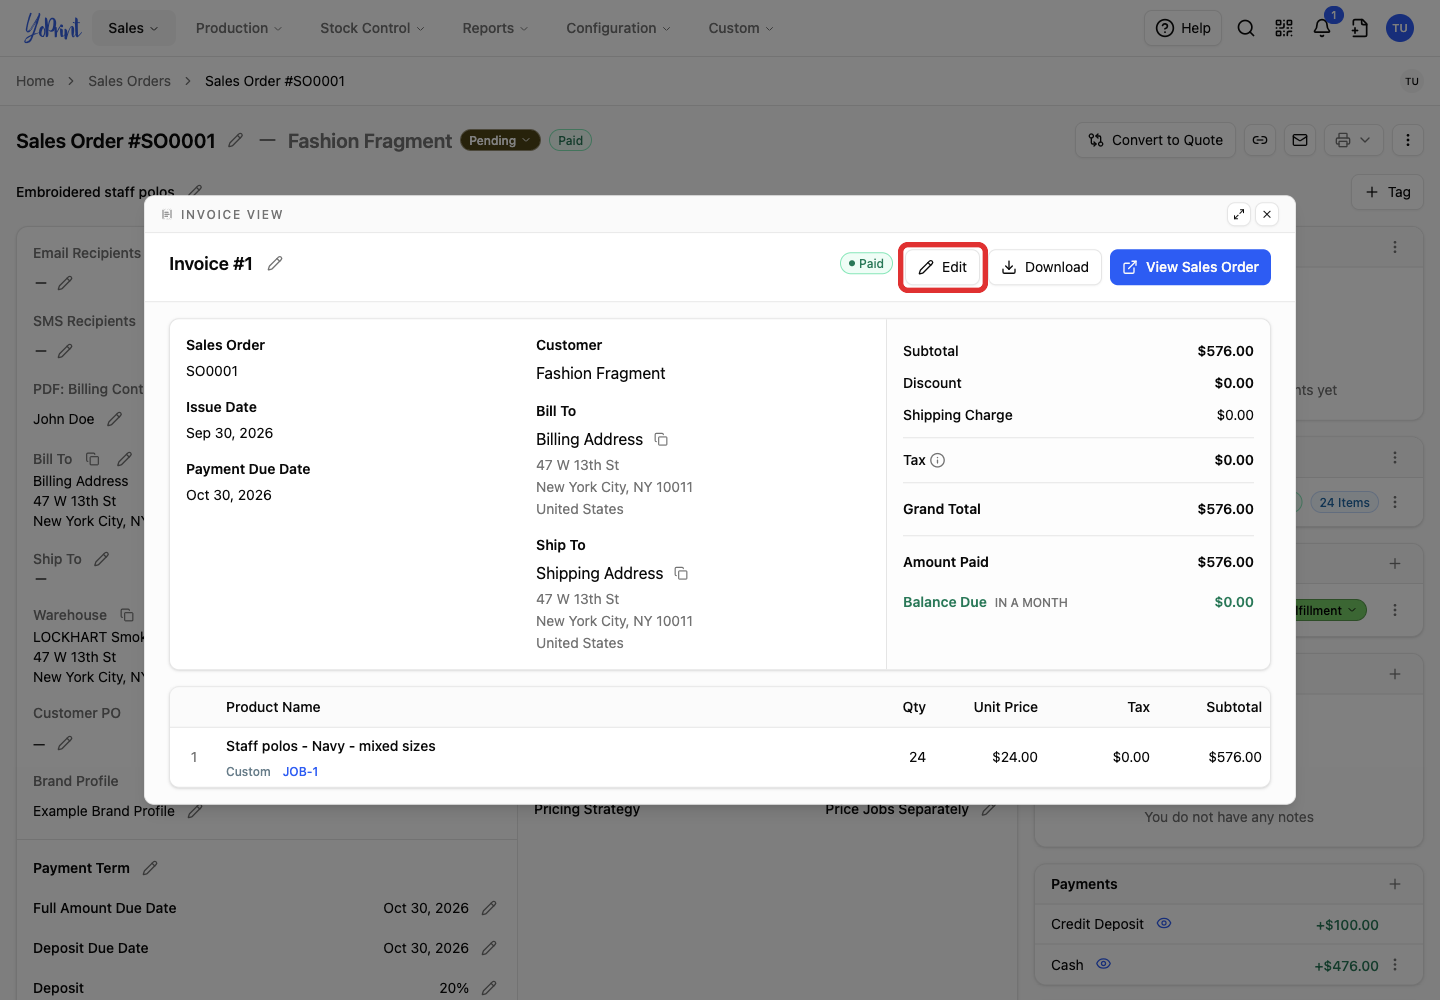Close the invoice view dialog
The image size is (1440, 1000).
pos(1267,214)
